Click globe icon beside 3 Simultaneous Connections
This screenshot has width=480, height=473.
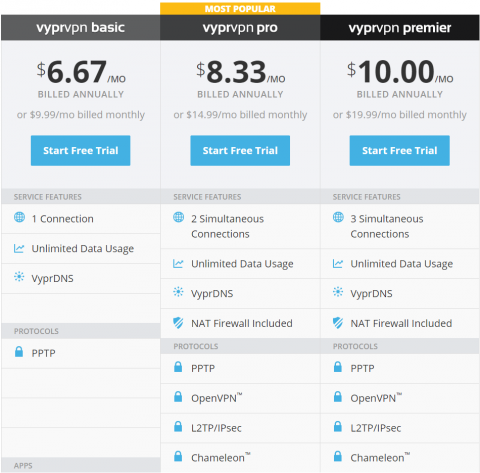pyautogui.click(x=338, y=217)
